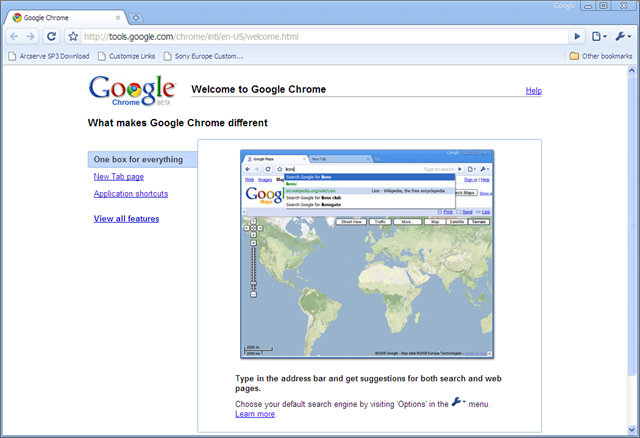
Task: Click the Chrome favicon on the tab
Action: 17,18
